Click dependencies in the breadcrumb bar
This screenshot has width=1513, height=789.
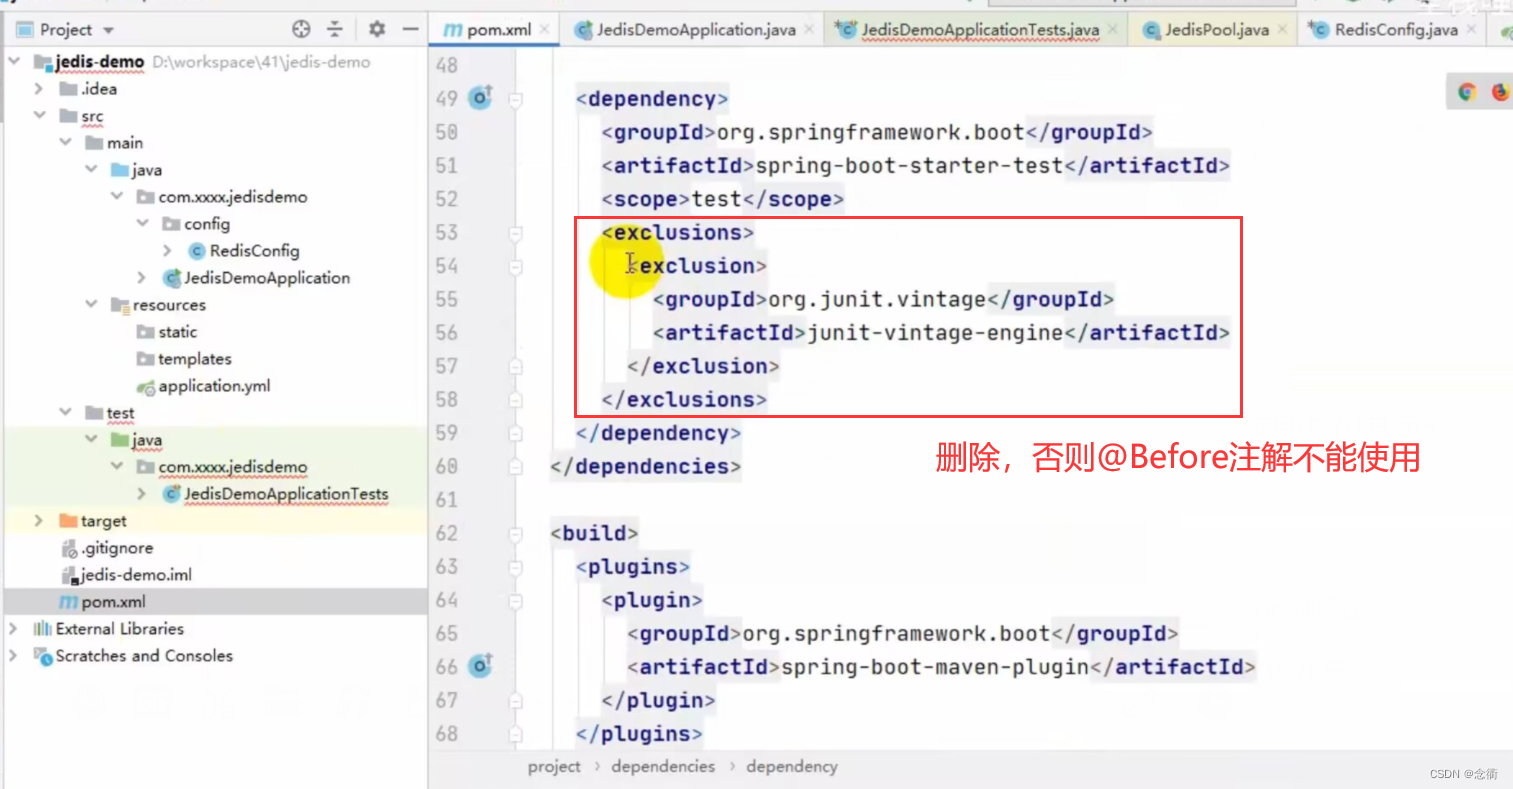pos(663,766)
